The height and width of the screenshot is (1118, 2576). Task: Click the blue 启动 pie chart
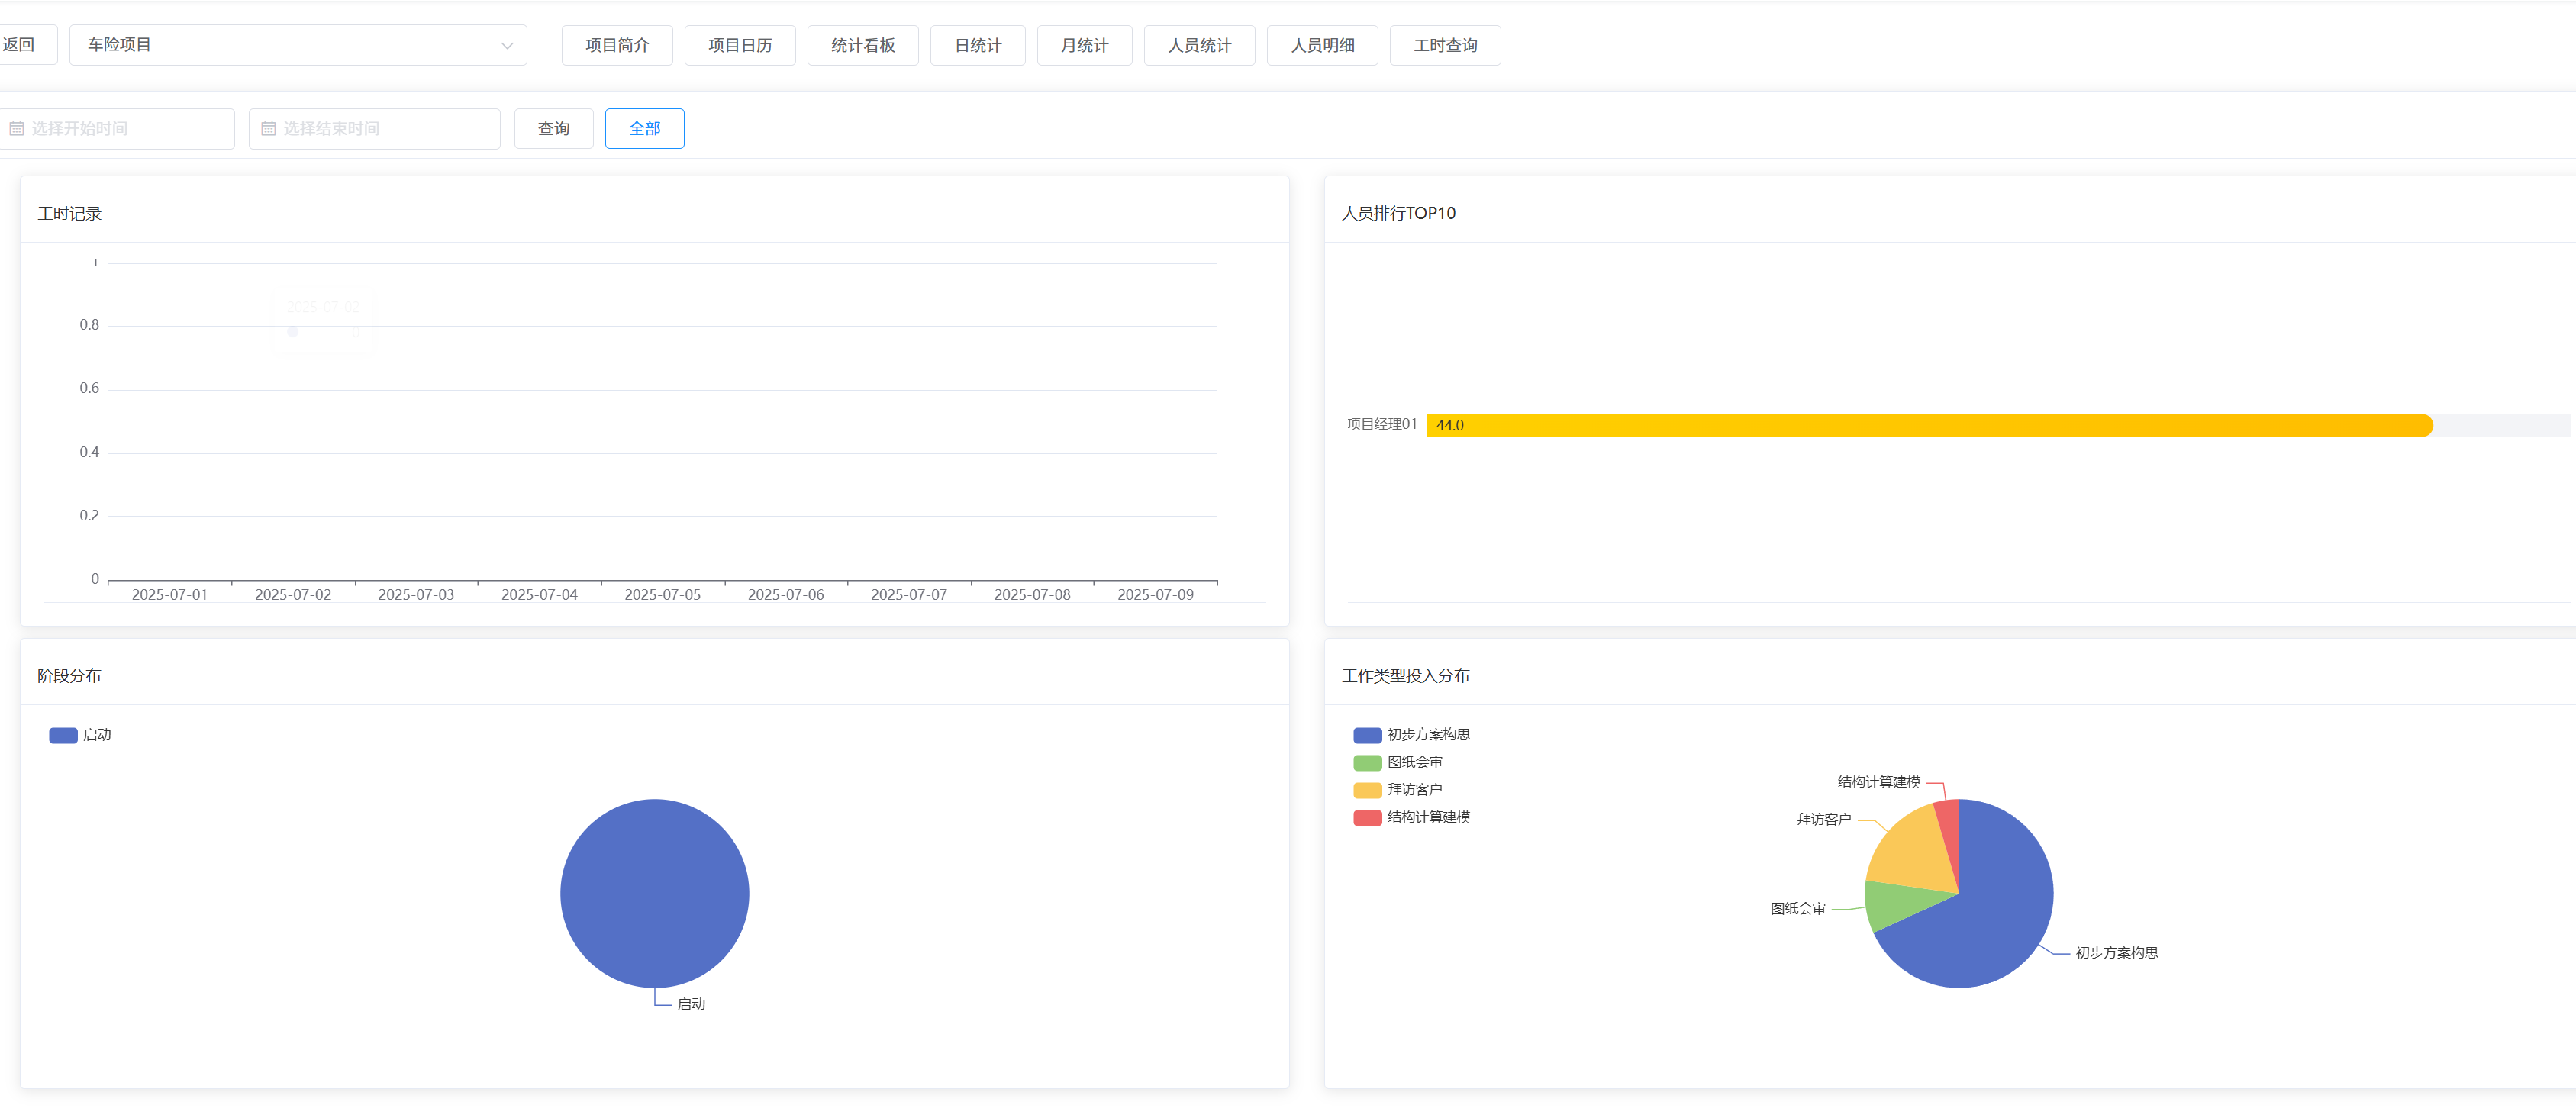point(655,894)
